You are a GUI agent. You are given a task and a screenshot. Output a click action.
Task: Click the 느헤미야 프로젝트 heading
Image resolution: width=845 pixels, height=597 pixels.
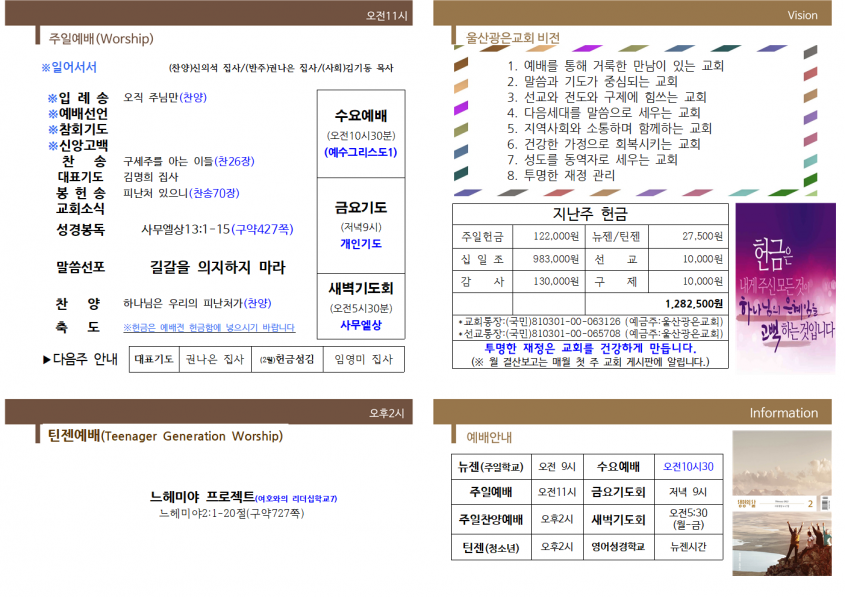pyautogui.click(x=202, y=496)
